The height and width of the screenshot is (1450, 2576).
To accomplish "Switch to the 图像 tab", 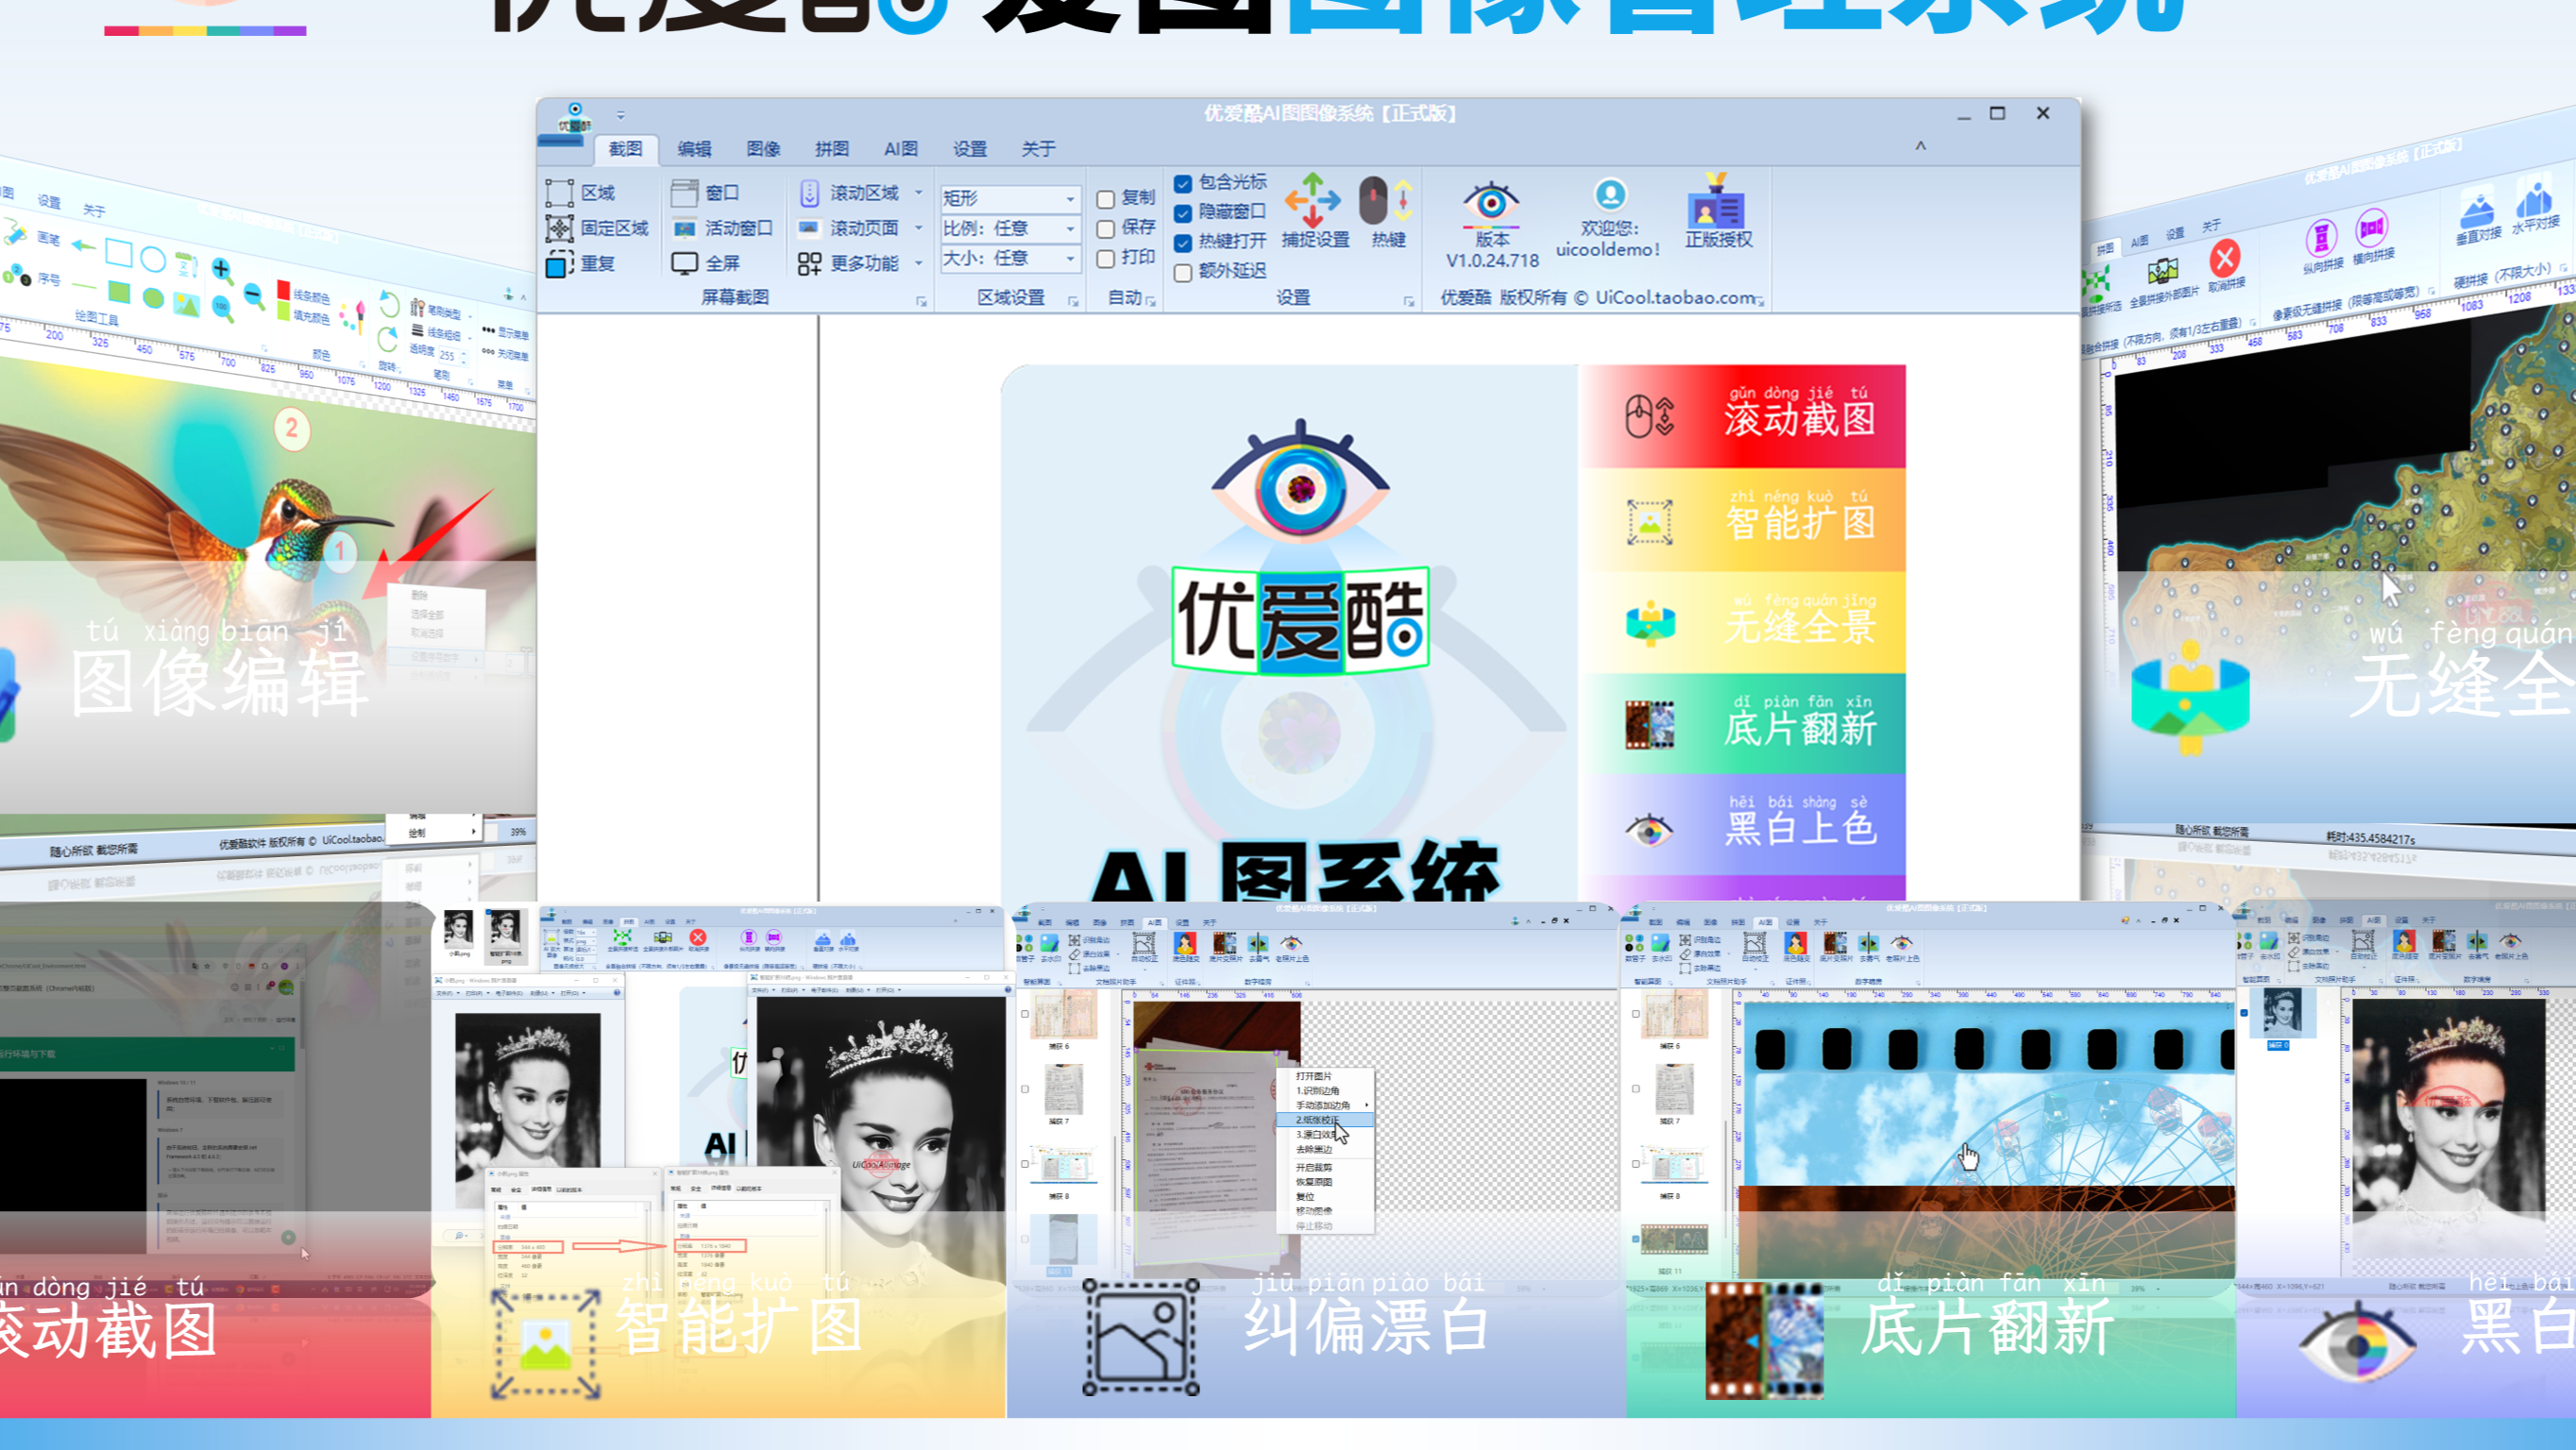I will tap(763, 149).
